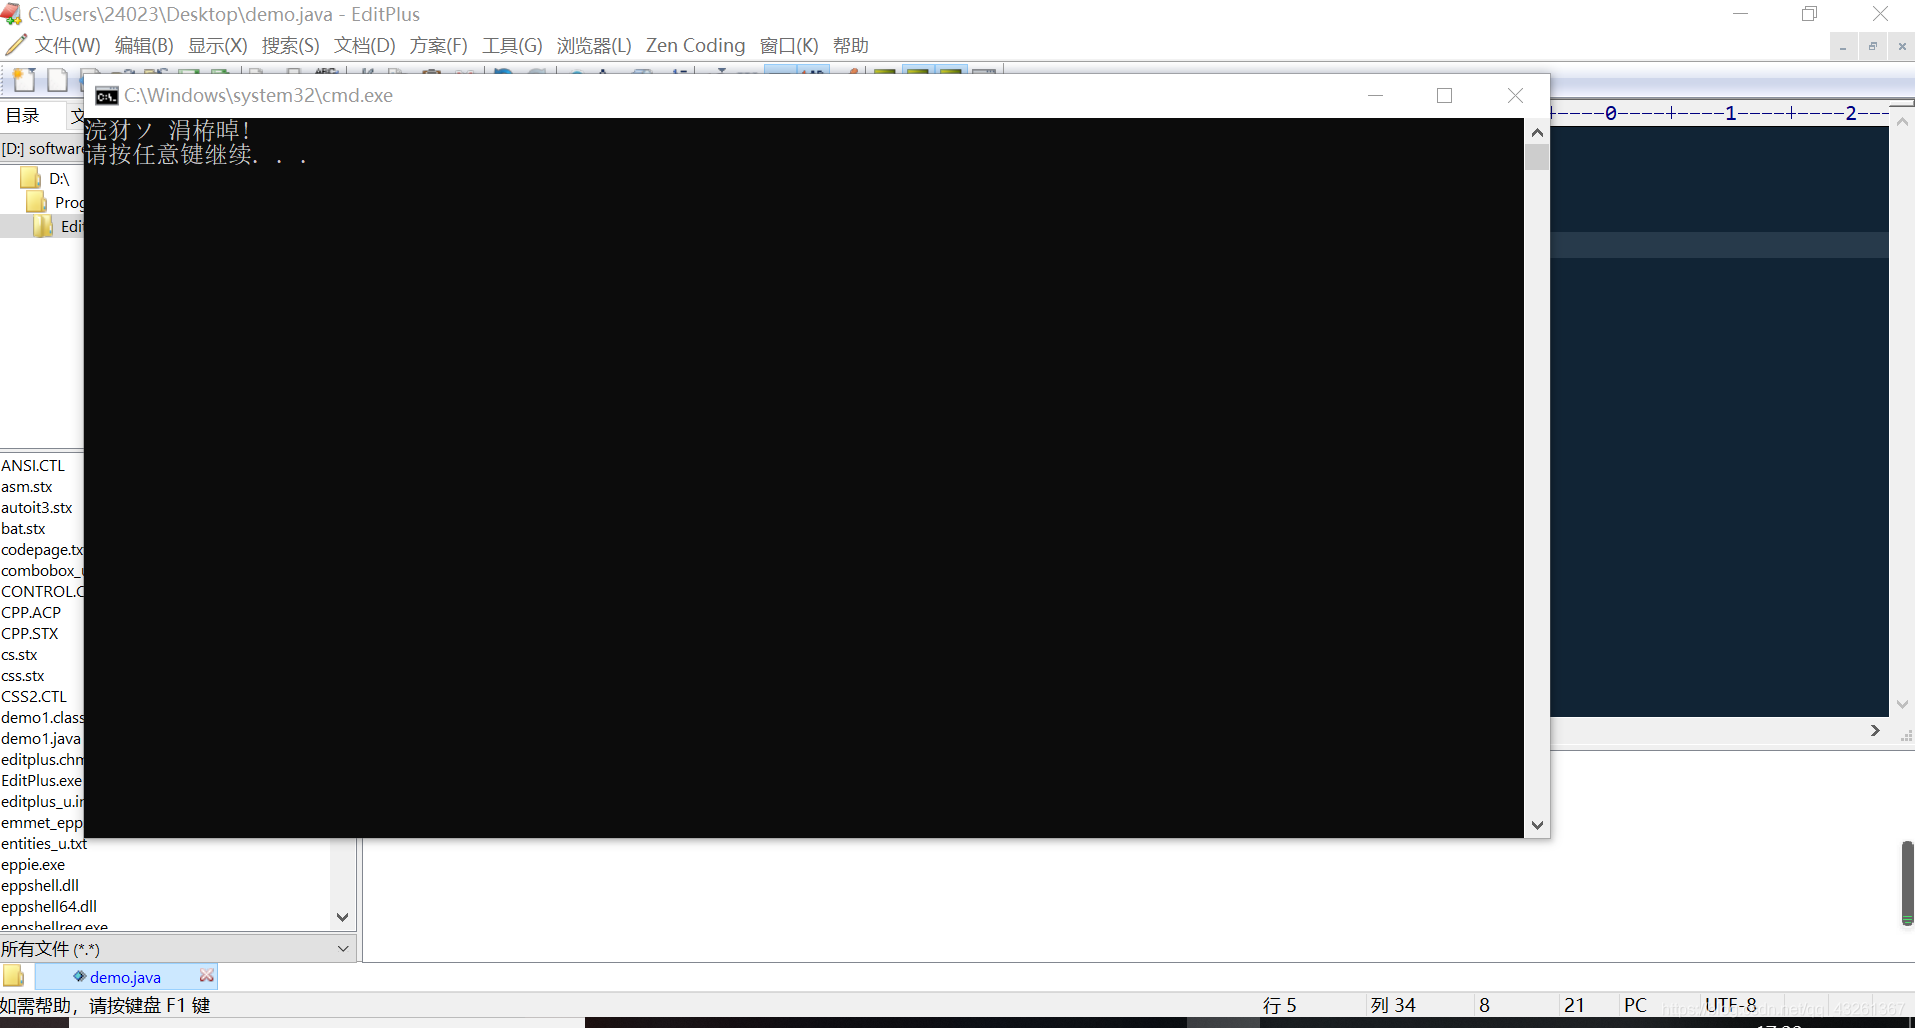
Task: Click the EditPlus app icon in title bar
Action: pos(12,14)
